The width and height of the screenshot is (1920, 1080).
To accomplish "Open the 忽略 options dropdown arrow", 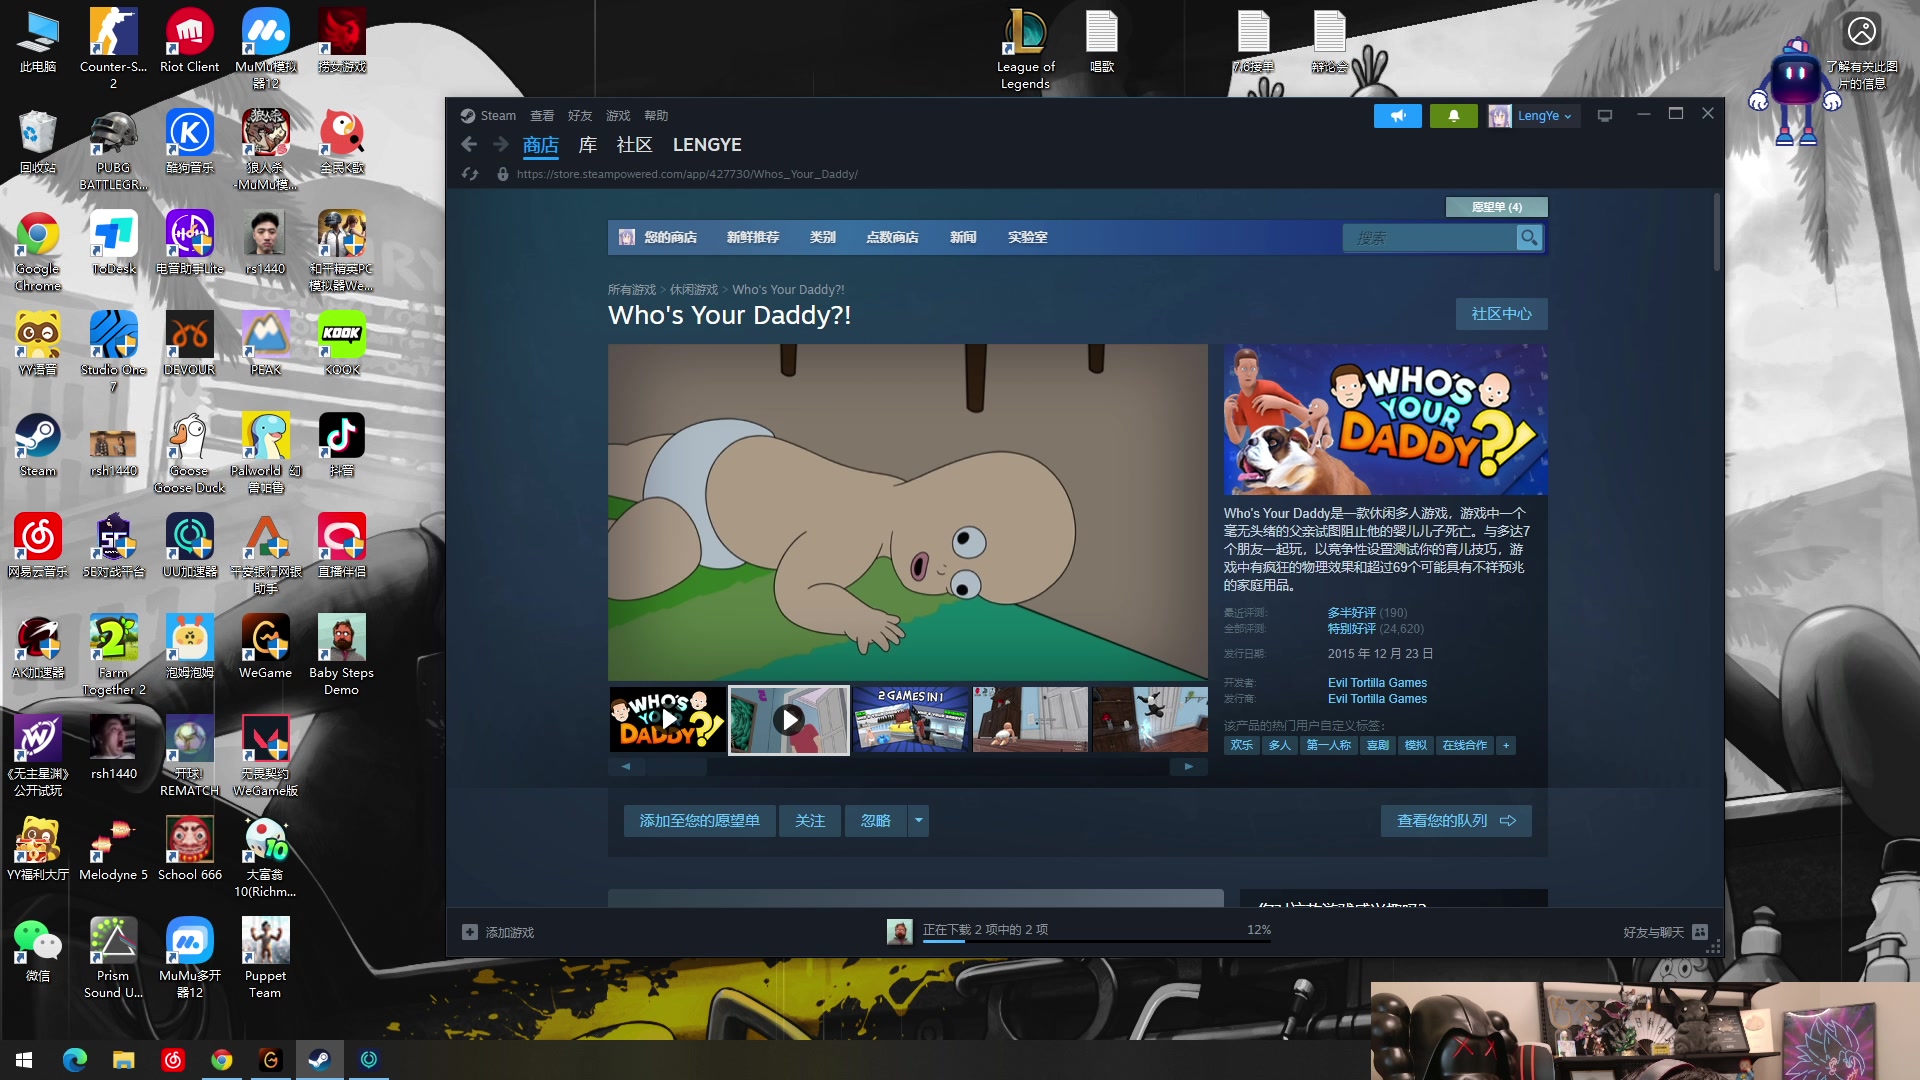I will coord(918,821).
